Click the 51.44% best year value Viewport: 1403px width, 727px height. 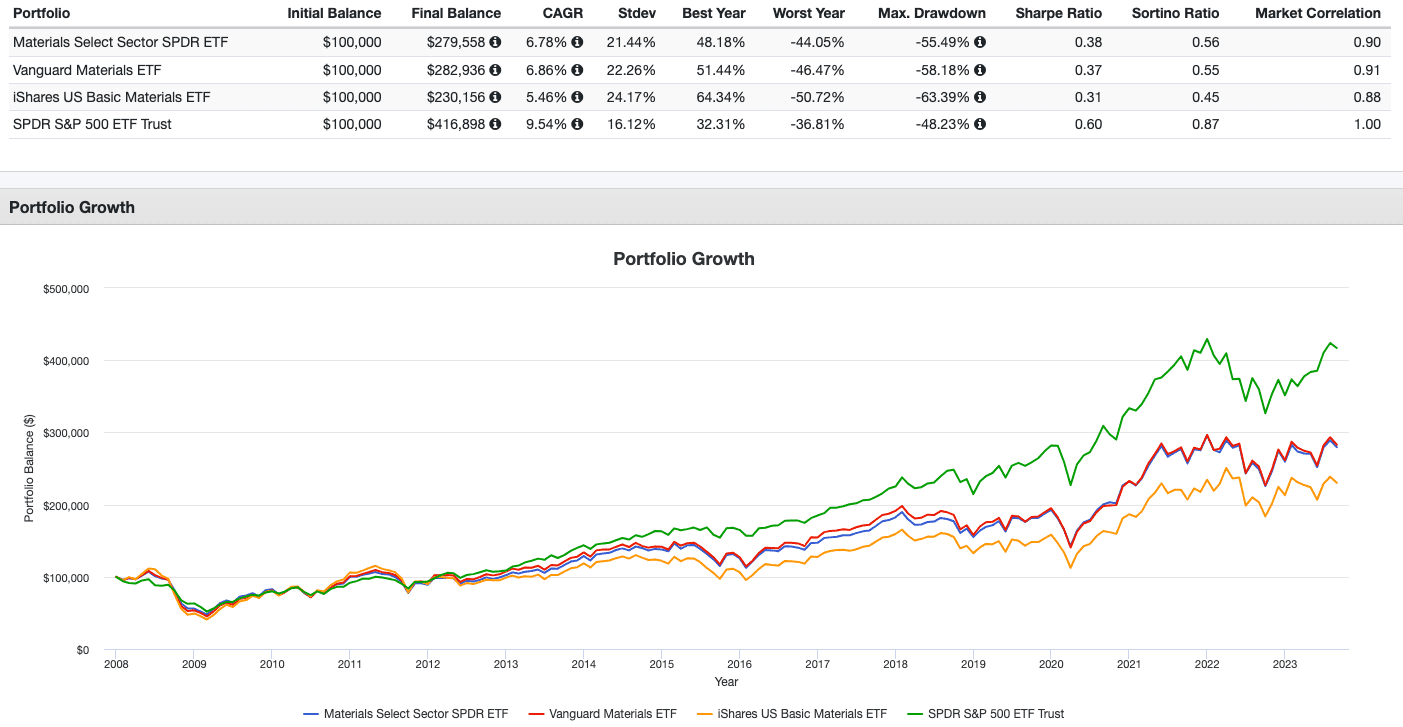click(722, 70)
